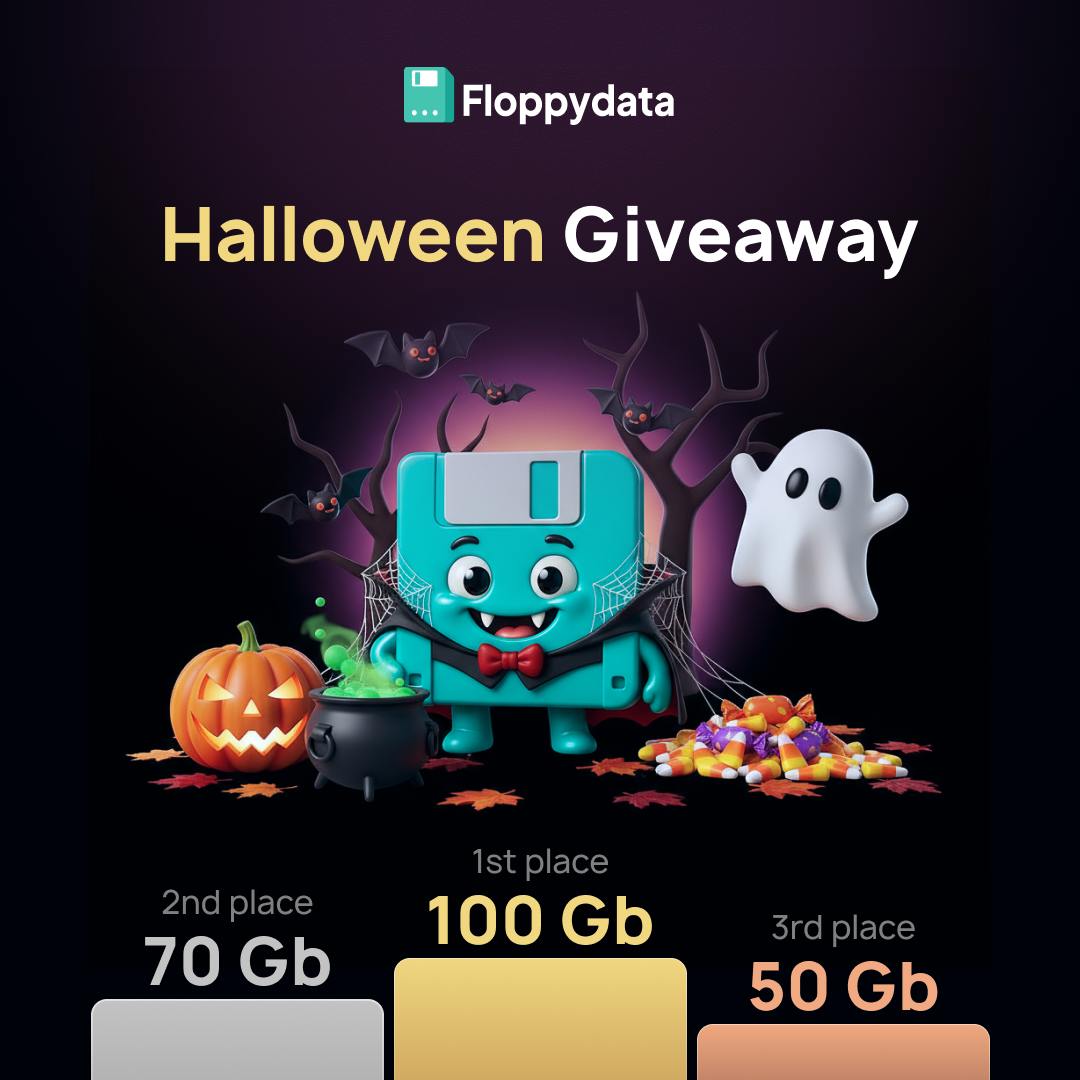Click the Floppydata brand name text

[568, 102]
